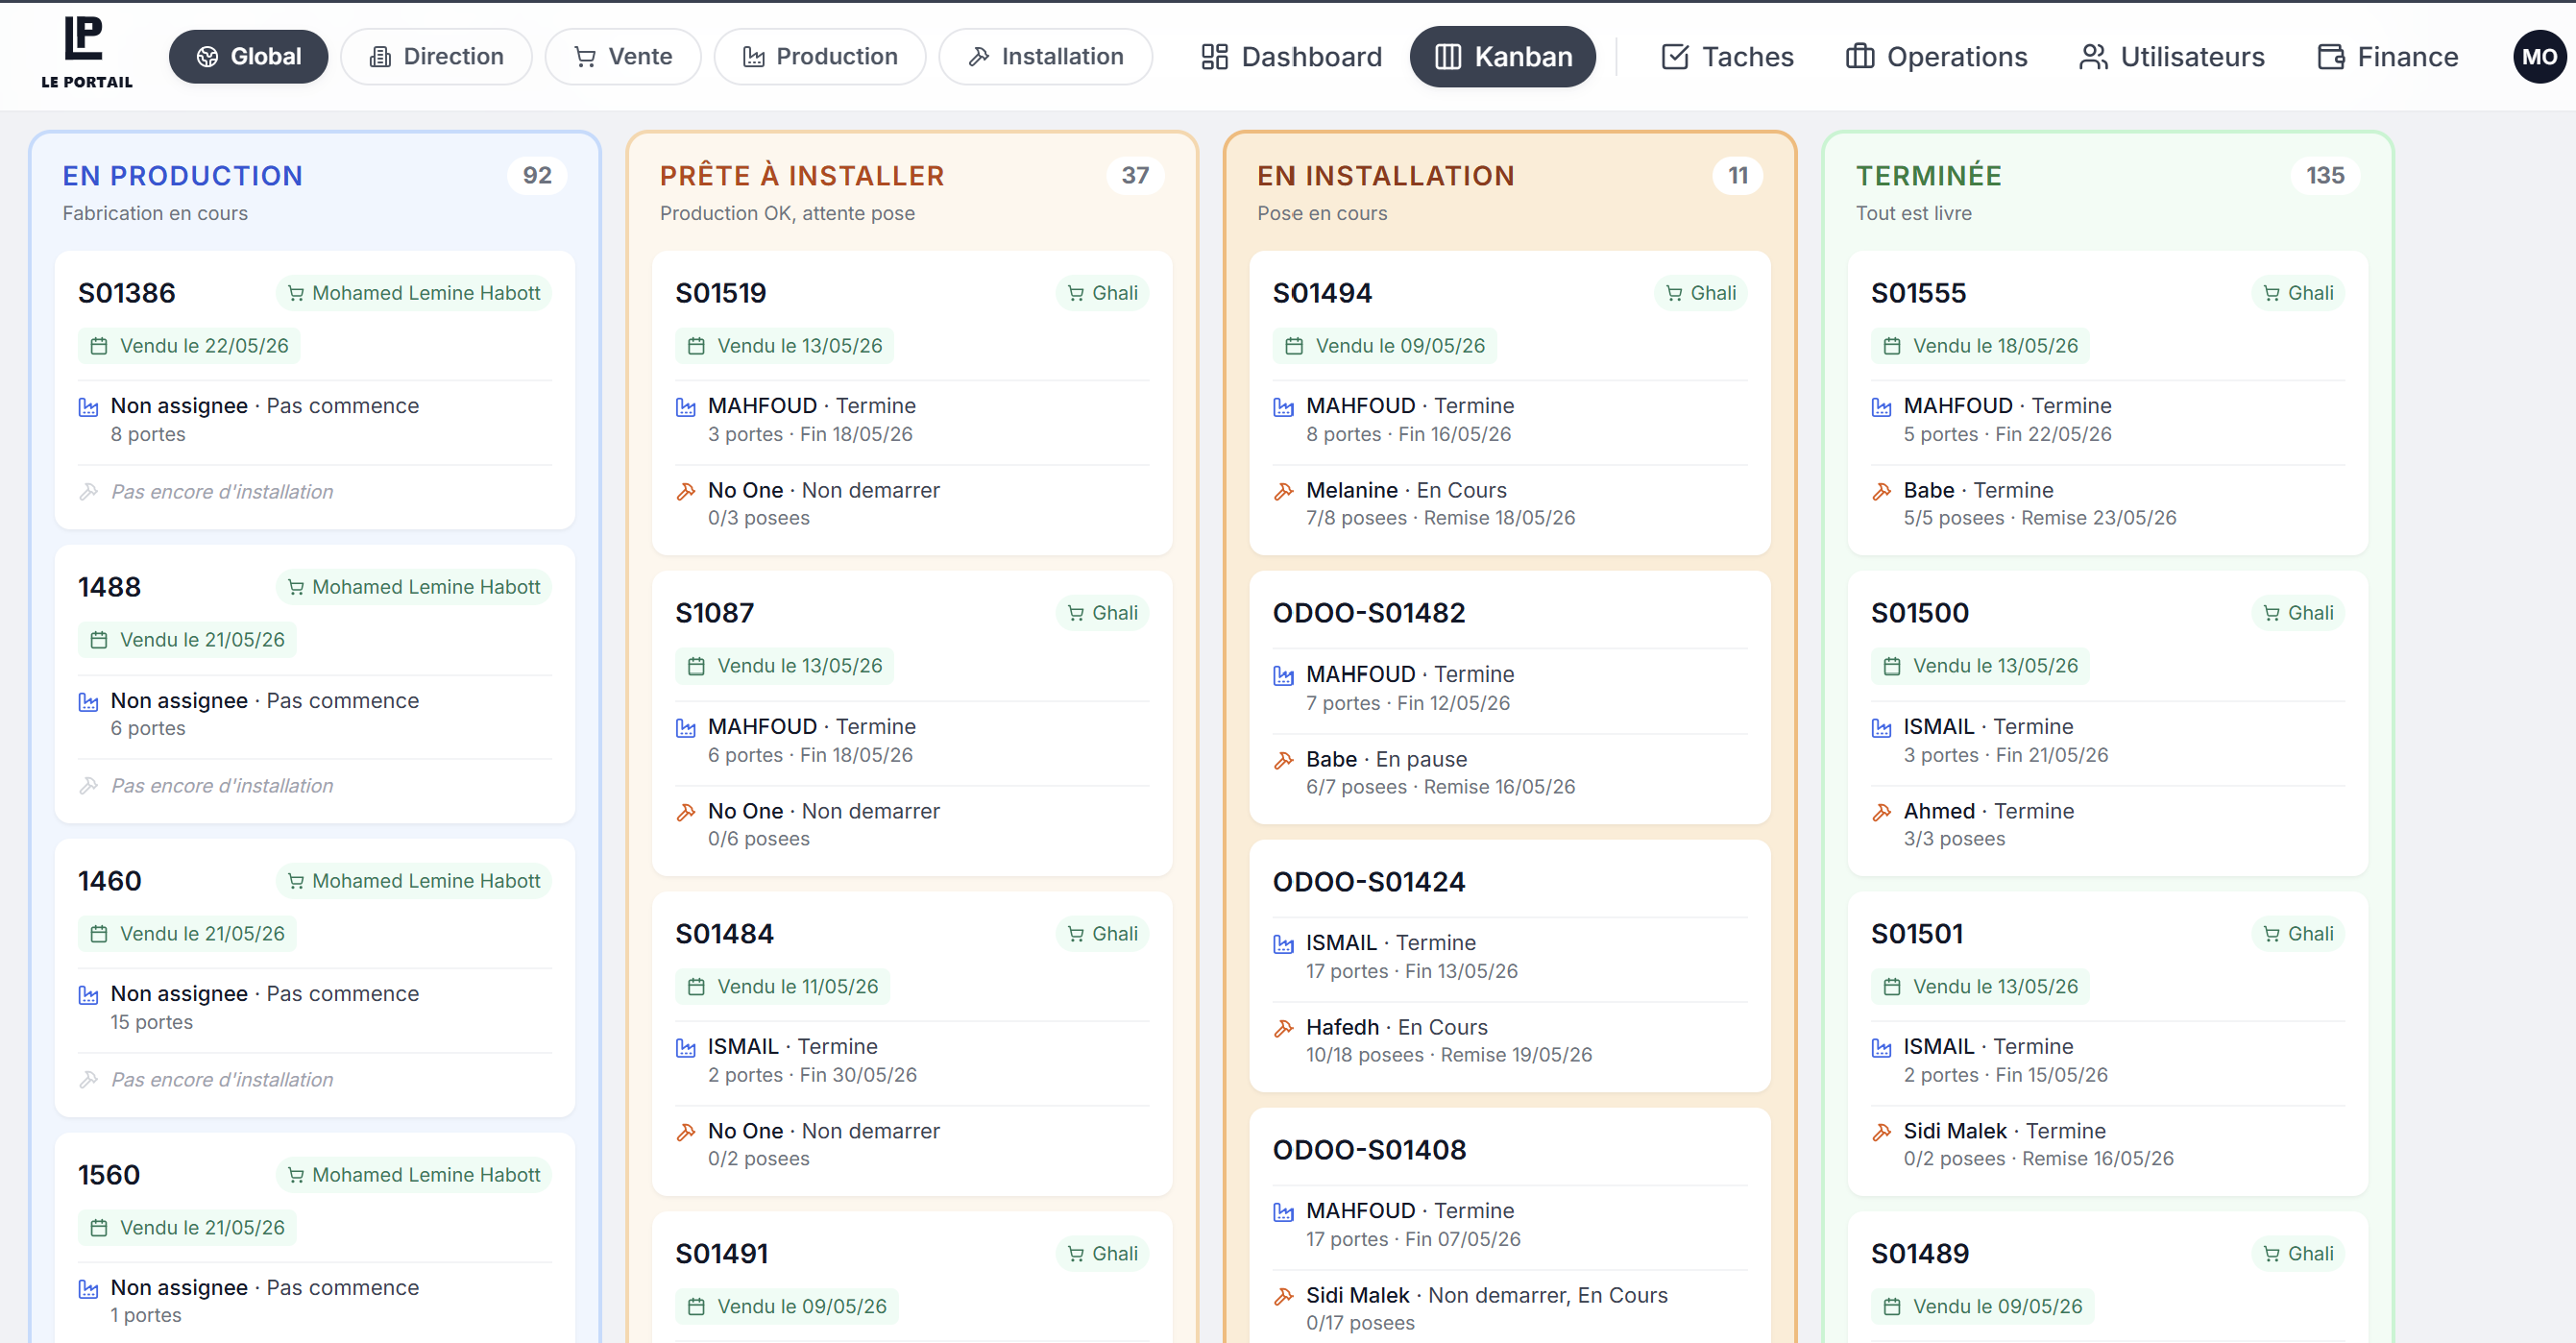Click the Ghali seller badge on S01555
Image resolution: width=2576 pixels, height=1343 pixels.
point(2298,293)
